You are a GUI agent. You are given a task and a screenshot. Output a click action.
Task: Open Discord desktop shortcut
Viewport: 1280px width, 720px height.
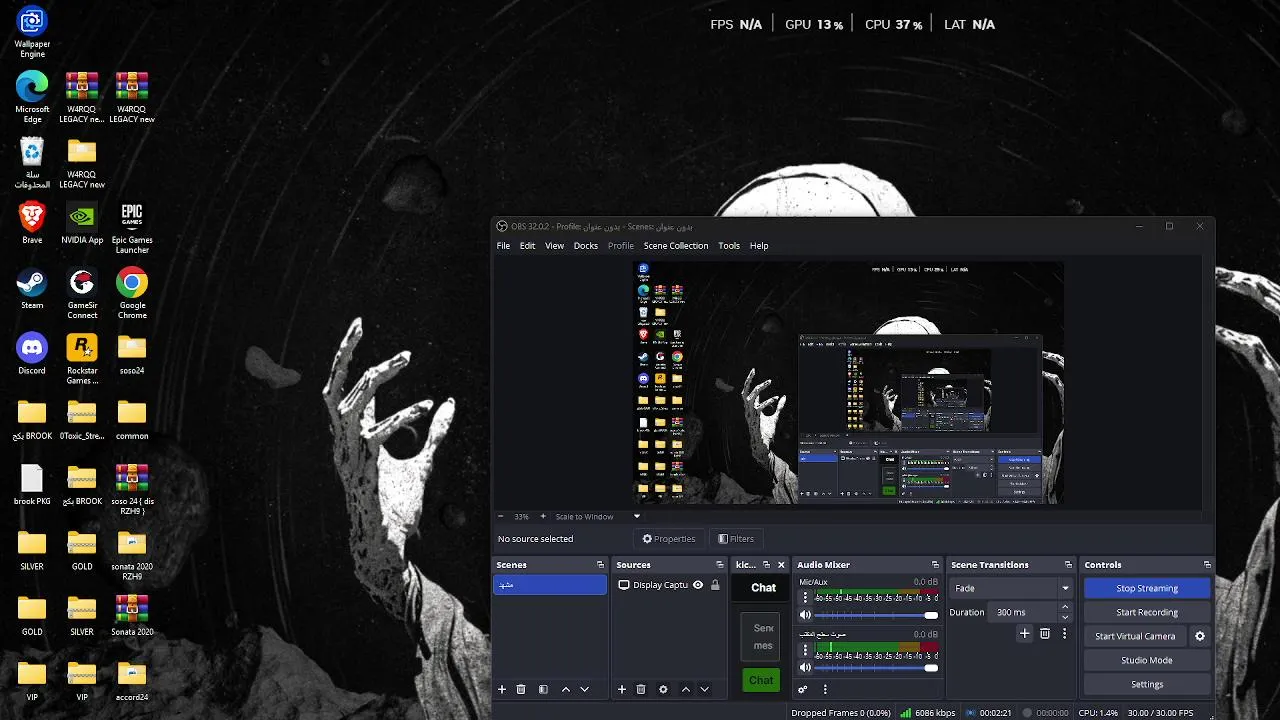click(x=32, y=354)
